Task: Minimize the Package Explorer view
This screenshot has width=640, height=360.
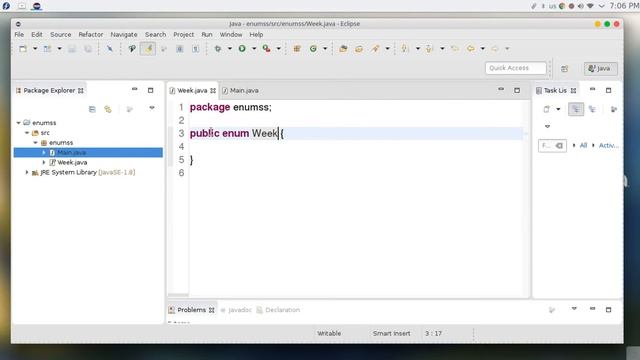Action: (x=135, y=90)
